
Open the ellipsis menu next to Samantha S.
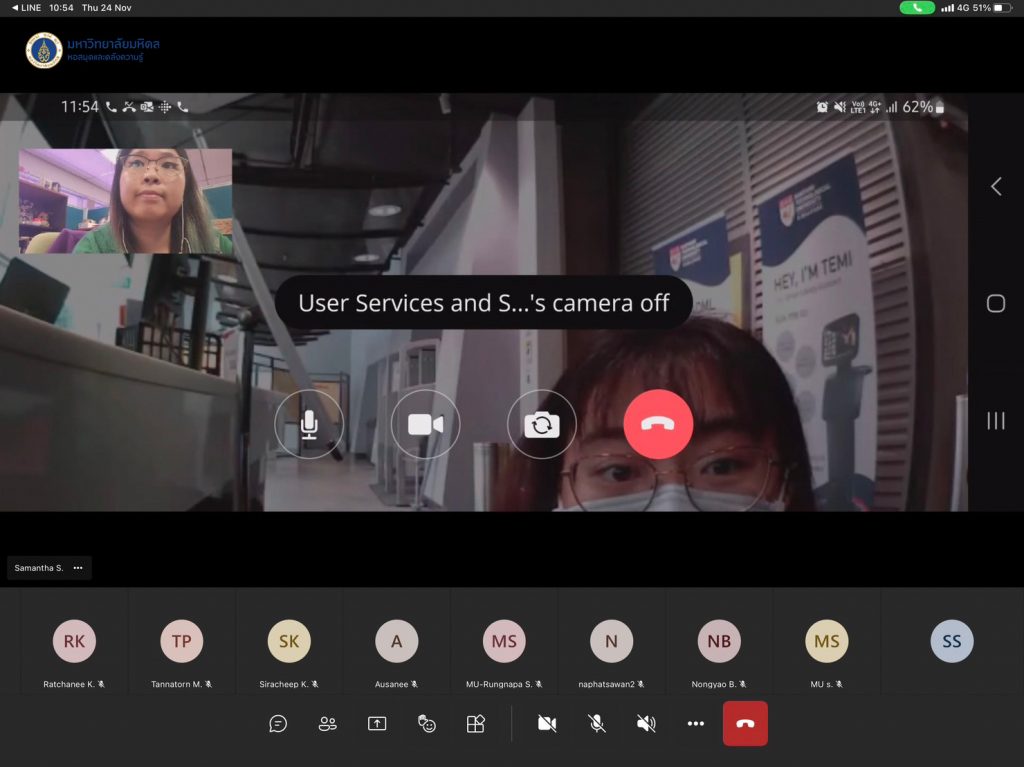click(78, 568)
